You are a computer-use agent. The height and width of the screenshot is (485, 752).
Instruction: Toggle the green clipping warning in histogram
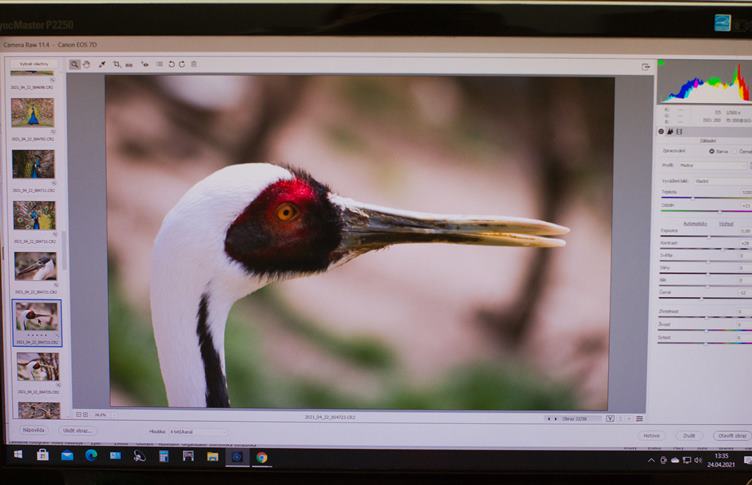click(x=661, y=63)
